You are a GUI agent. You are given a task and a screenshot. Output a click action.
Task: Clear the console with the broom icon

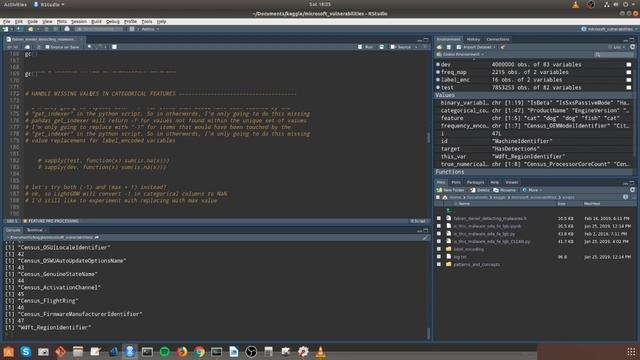[x=425, y=237]
